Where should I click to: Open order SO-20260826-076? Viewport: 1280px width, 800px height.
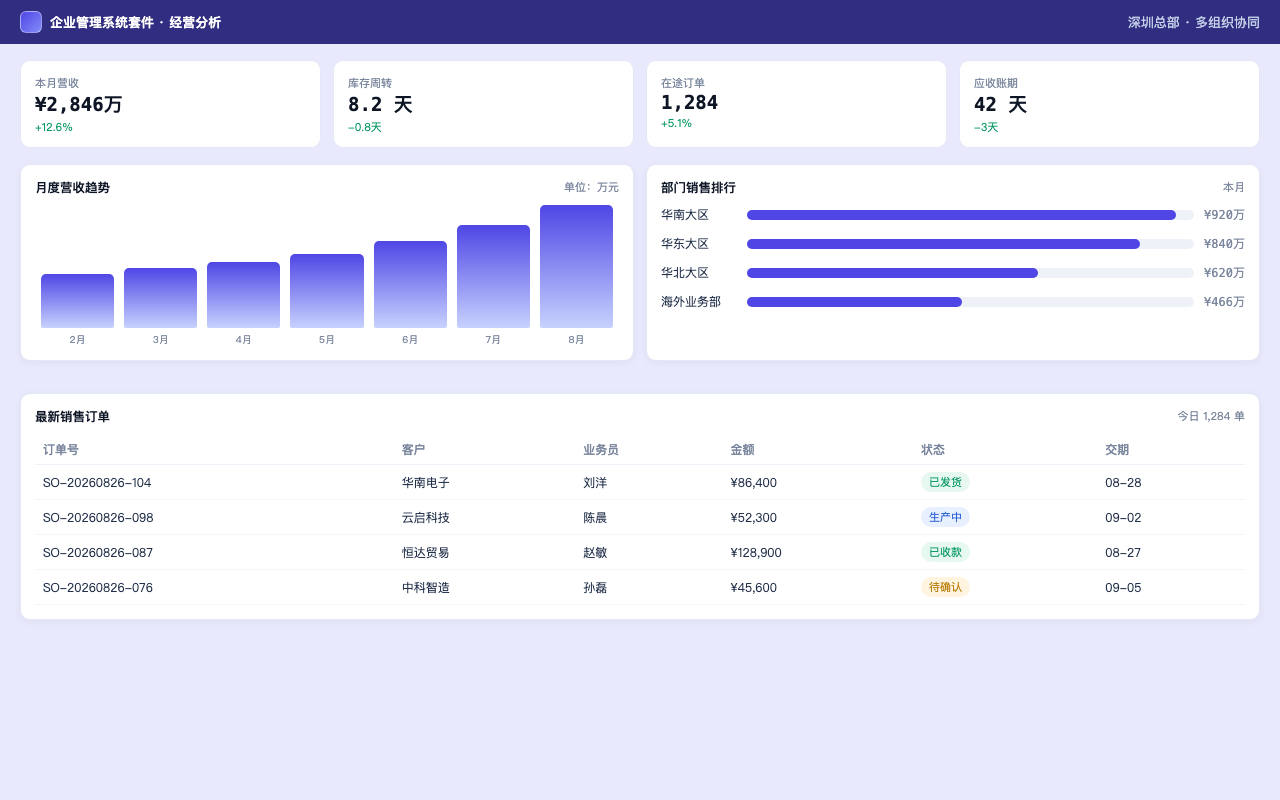click(x=98, y=587)
